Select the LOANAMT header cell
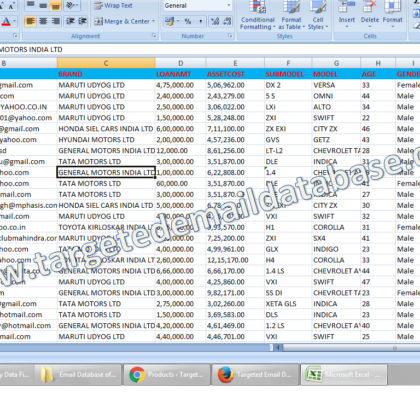Viewport: 420px width, 420px height. click(180, 74)
